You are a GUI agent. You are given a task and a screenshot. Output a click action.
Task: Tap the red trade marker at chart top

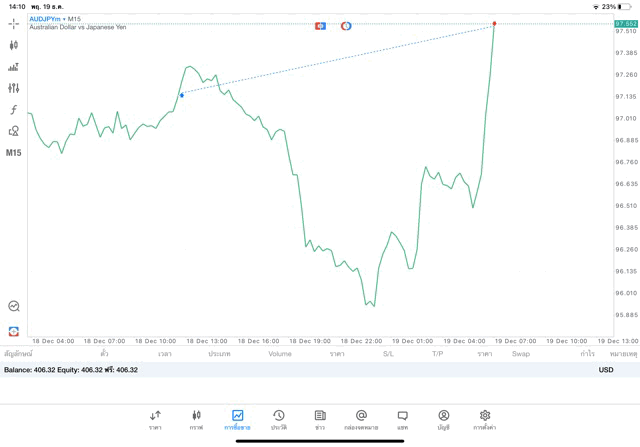[x=494, y=23]
